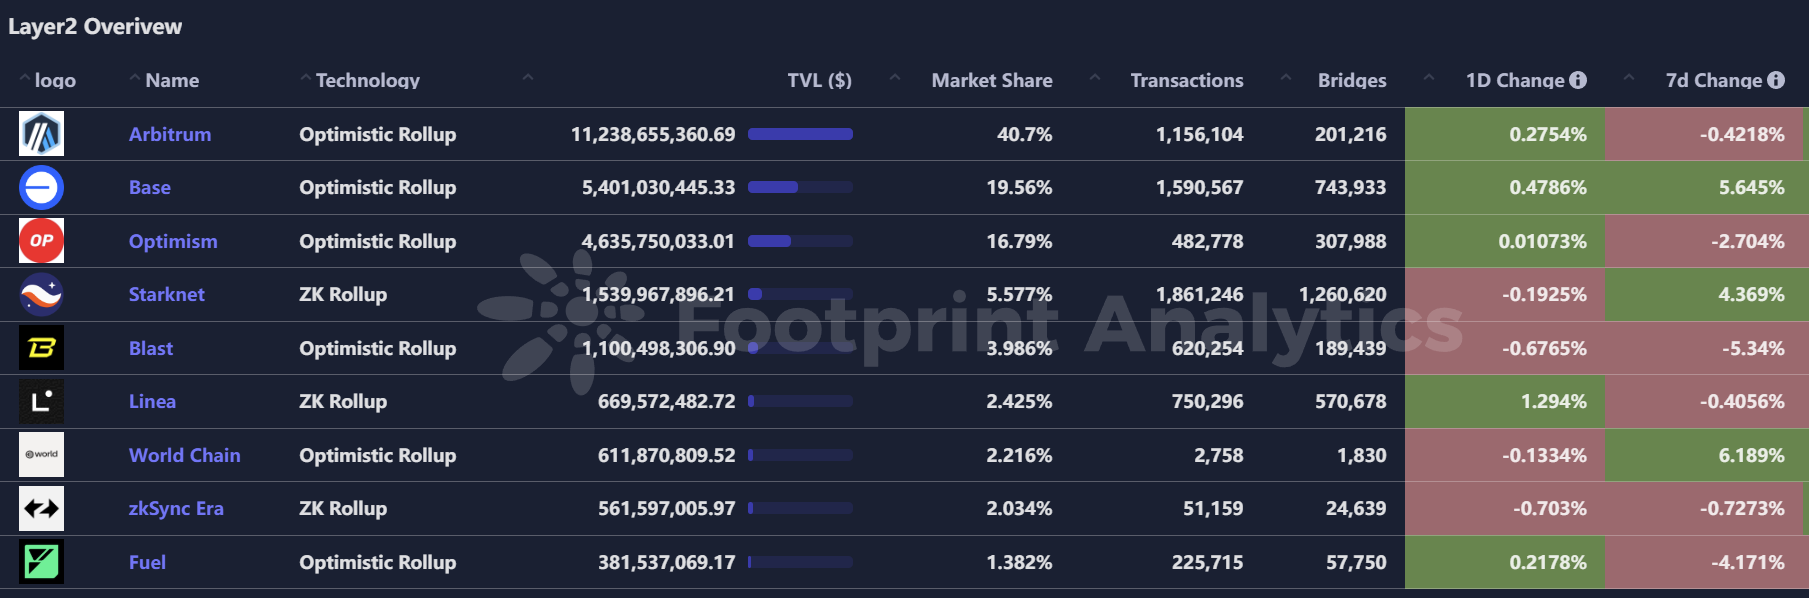Click the zkSync Era arrows logo
The image size is (1809, 598).
[40, 508]
